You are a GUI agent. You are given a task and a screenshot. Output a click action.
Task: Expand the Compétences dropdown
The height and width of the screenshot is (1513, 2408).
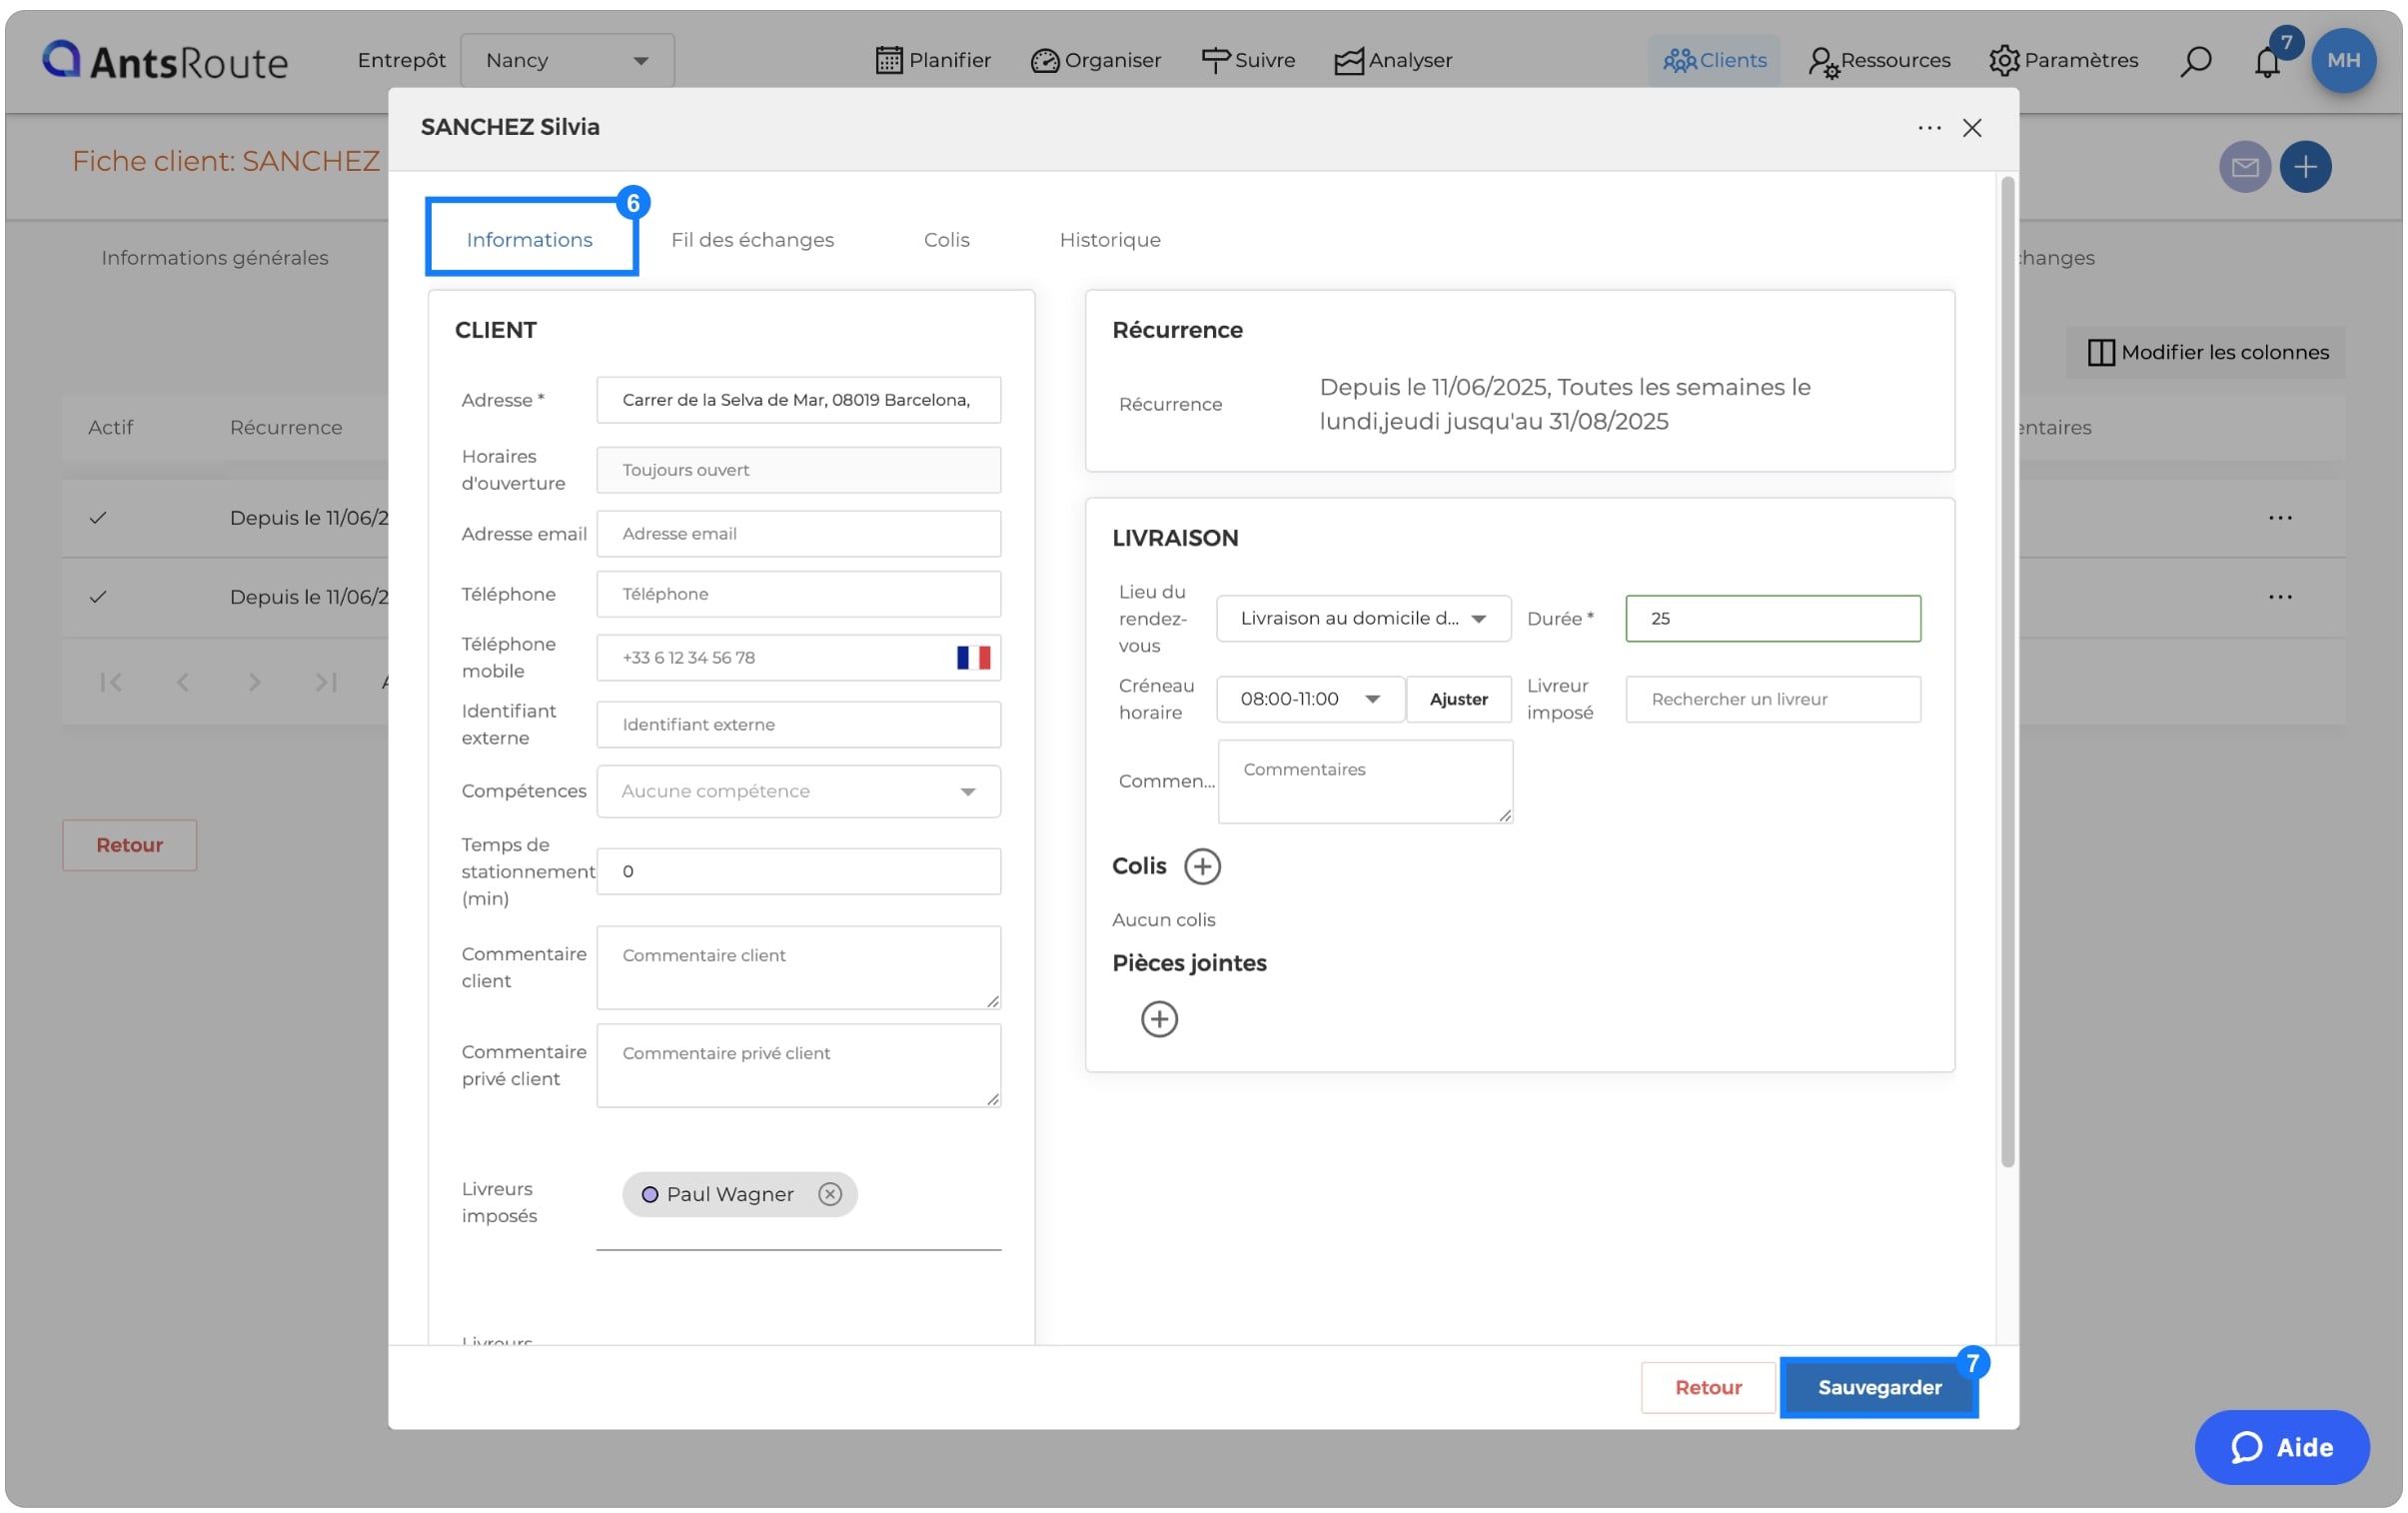tap(798, 791)
